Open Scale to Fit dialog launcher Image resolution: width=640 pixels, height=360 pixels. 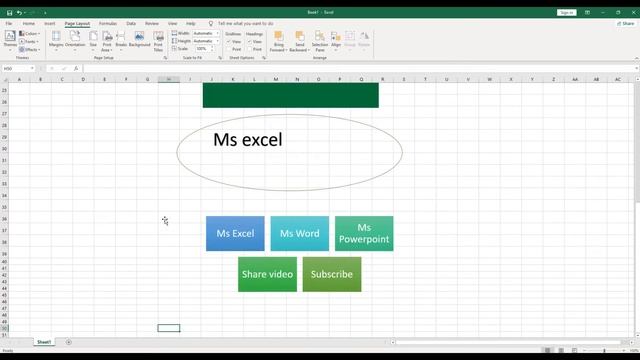[220, 58]
